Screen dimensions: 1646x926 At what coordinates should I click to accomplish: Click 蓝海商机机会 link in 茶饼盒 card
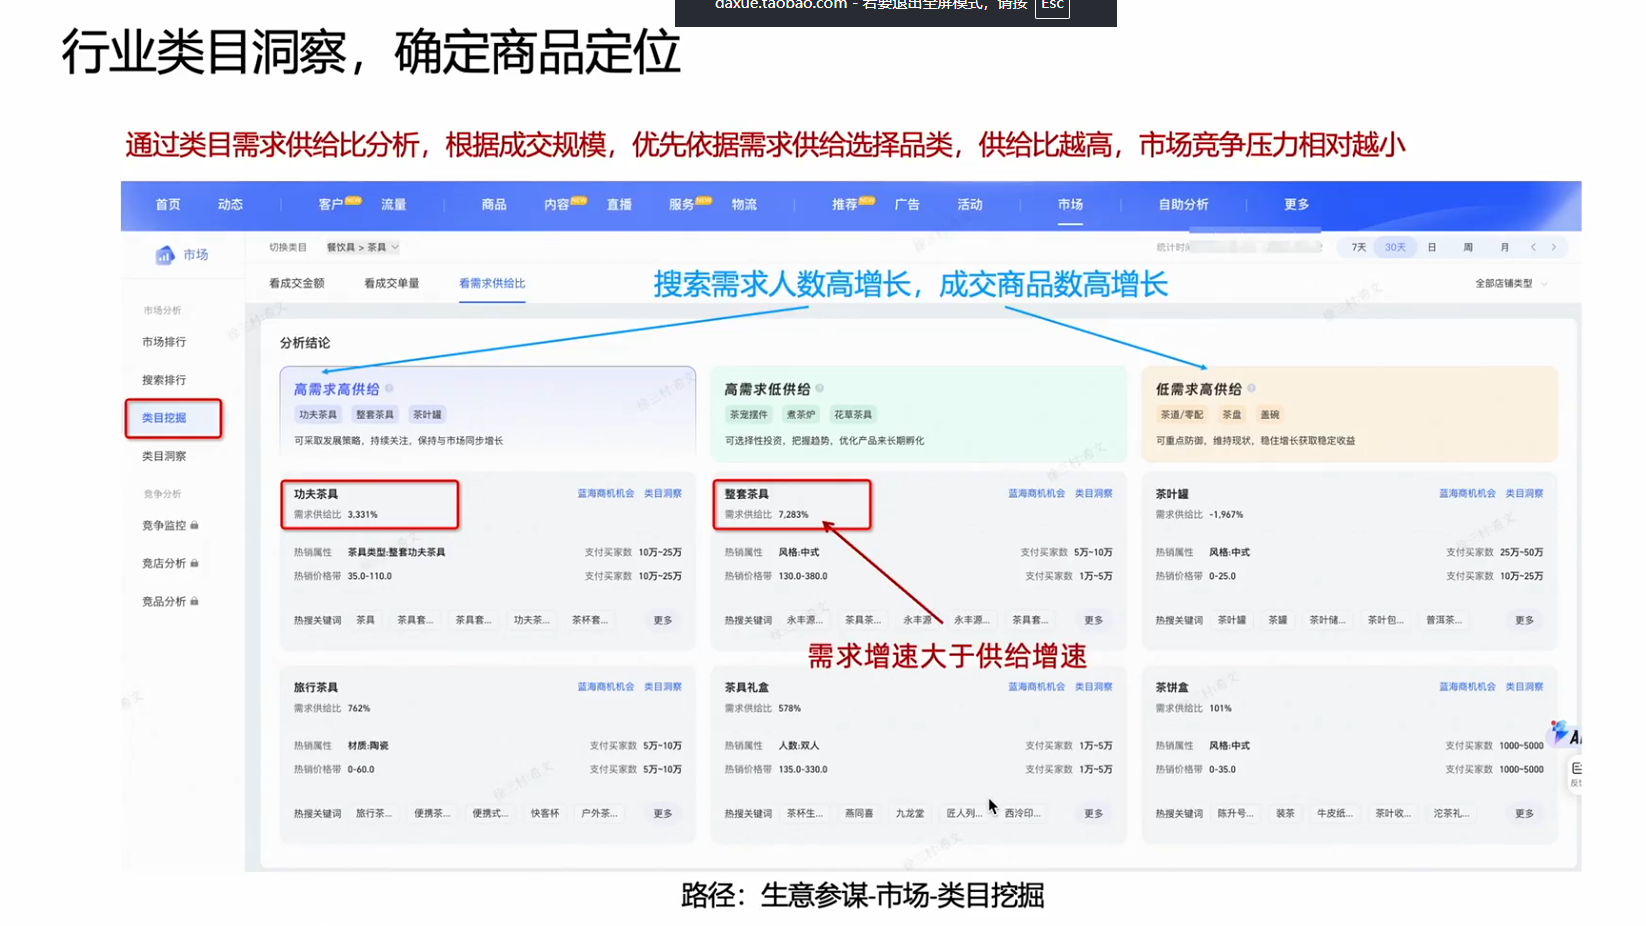click(1468, 686)
